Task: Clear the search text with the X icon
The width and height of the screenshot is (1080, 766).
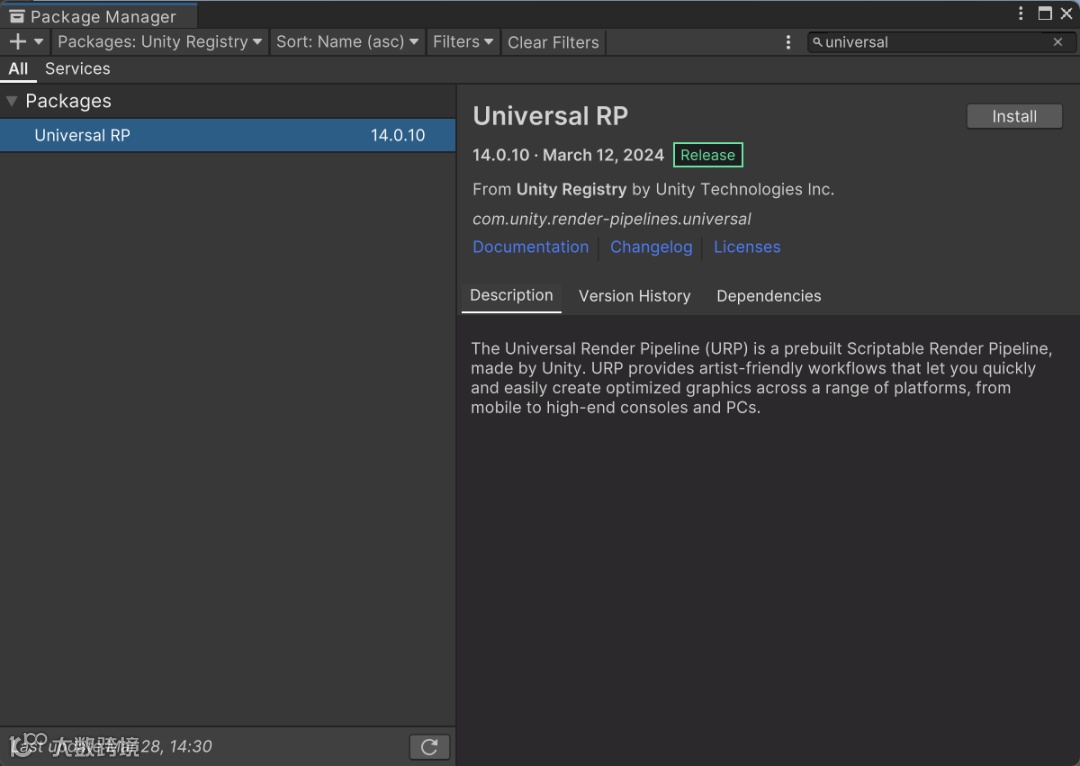Action: click(x=1058, y=43)
